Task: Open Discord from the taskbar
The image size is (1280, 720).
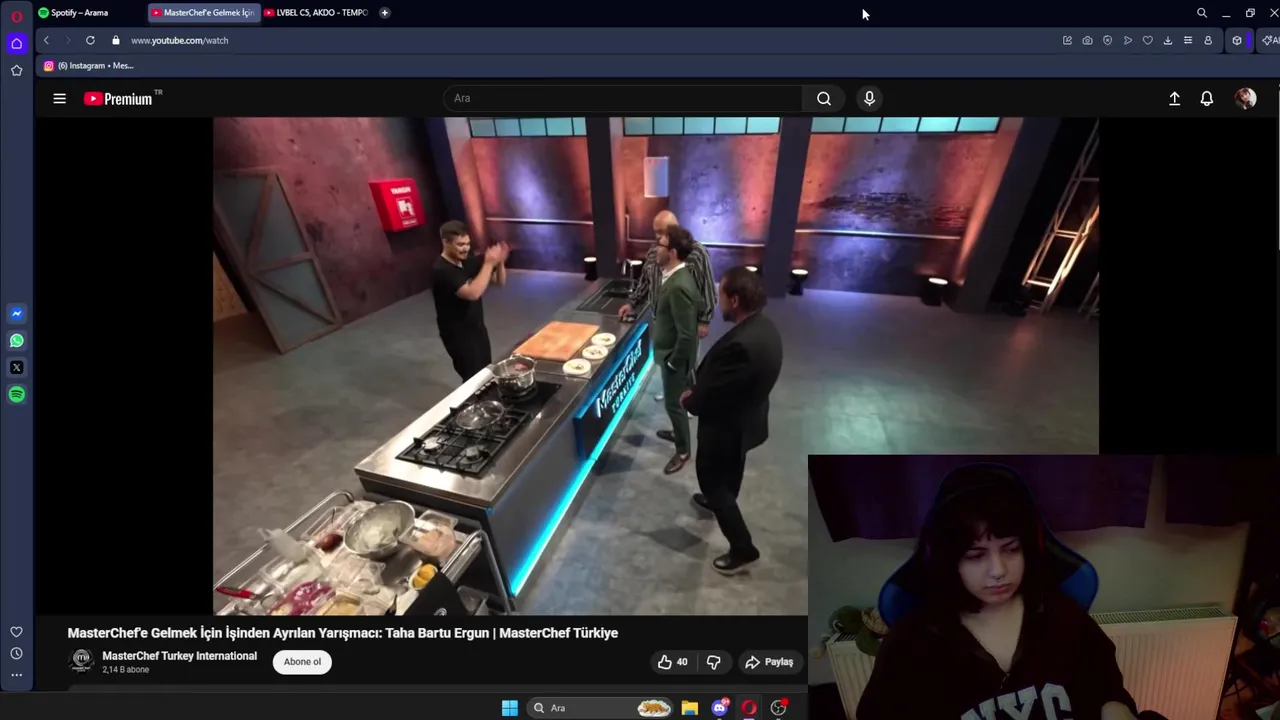Action: pos(720,708)
